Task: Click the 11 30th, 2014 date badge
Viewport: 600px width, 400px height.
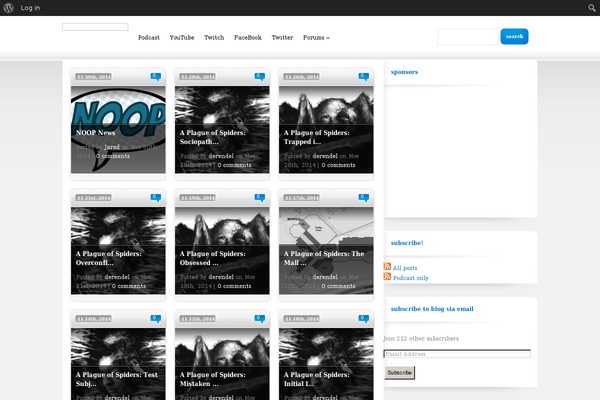Action: (93, 77)
